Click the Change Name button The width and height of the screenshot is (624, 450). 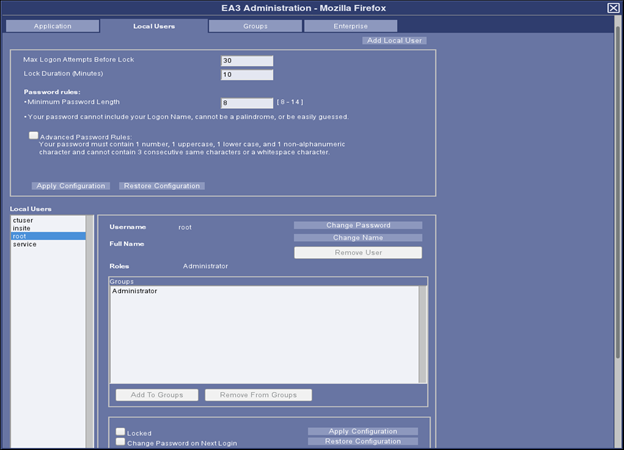point(358,238)
